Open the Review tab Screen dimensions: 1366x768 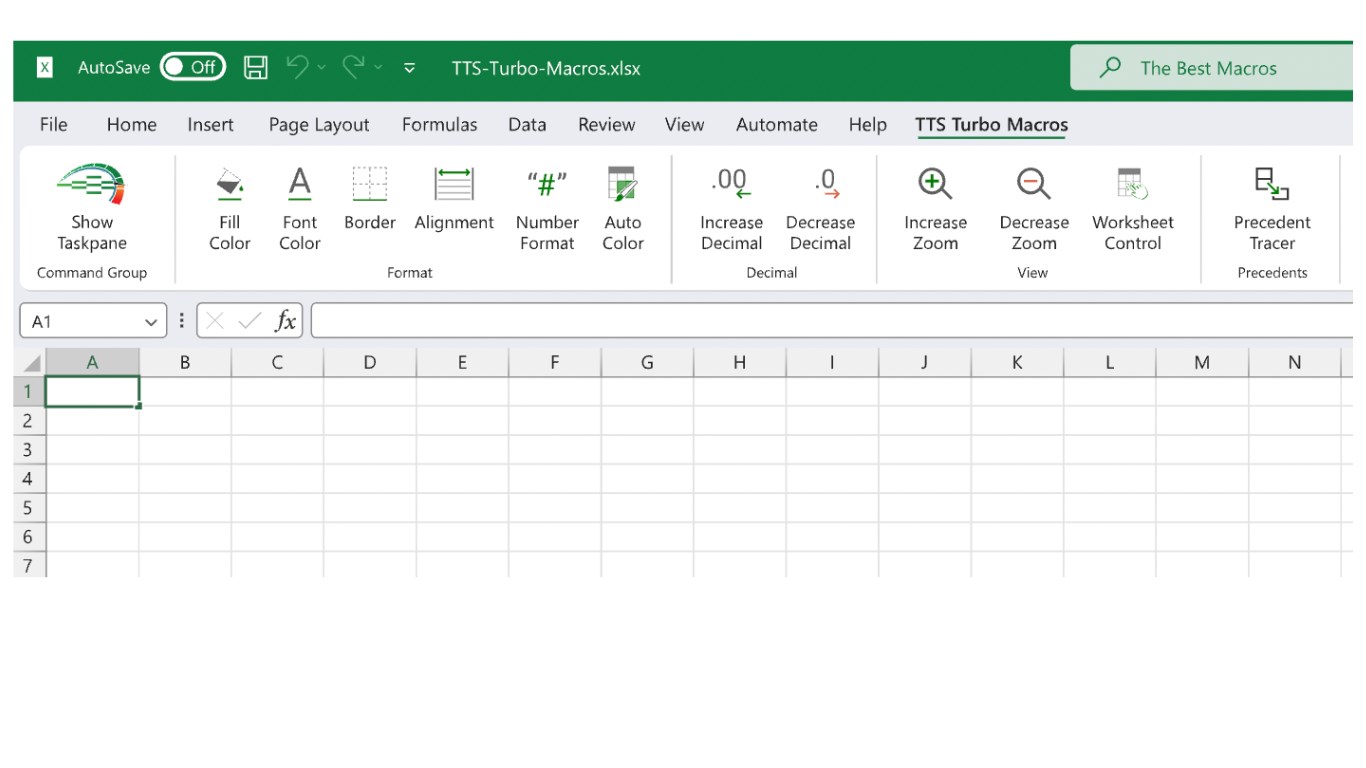[607, 125]
